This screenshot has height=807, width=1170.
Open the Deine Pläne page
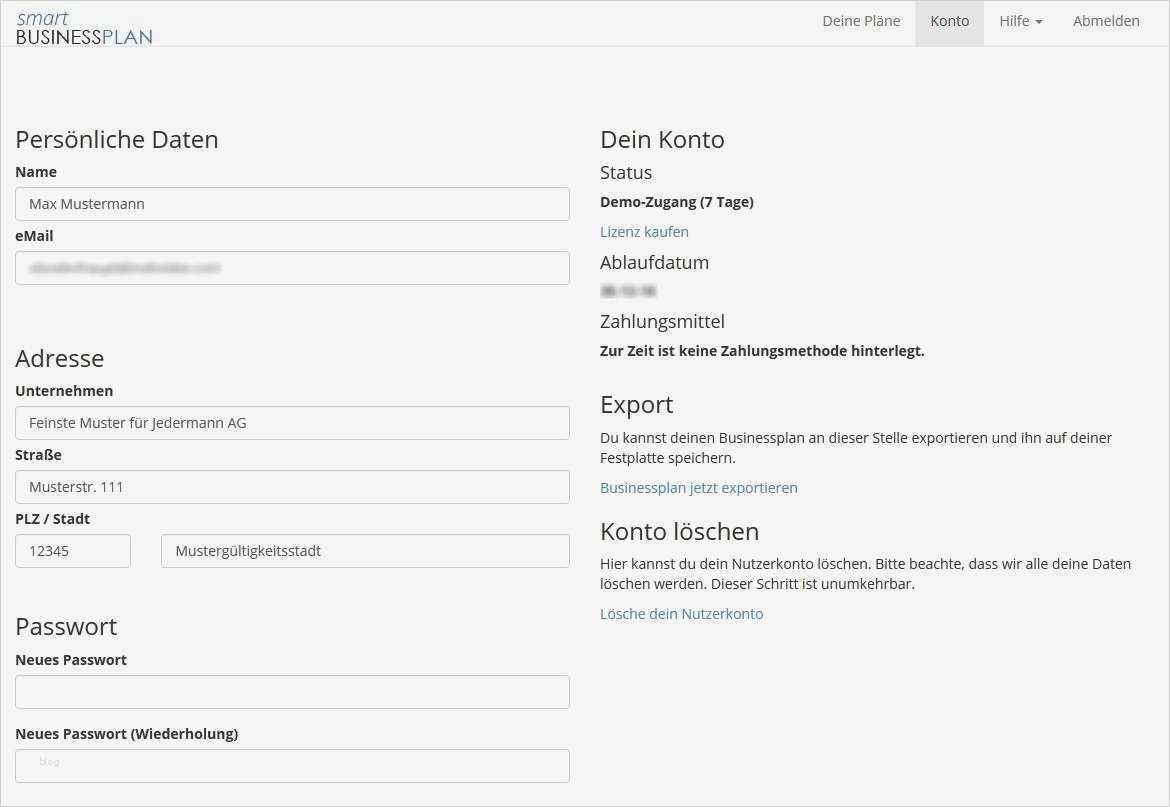[x=861, y=21]
